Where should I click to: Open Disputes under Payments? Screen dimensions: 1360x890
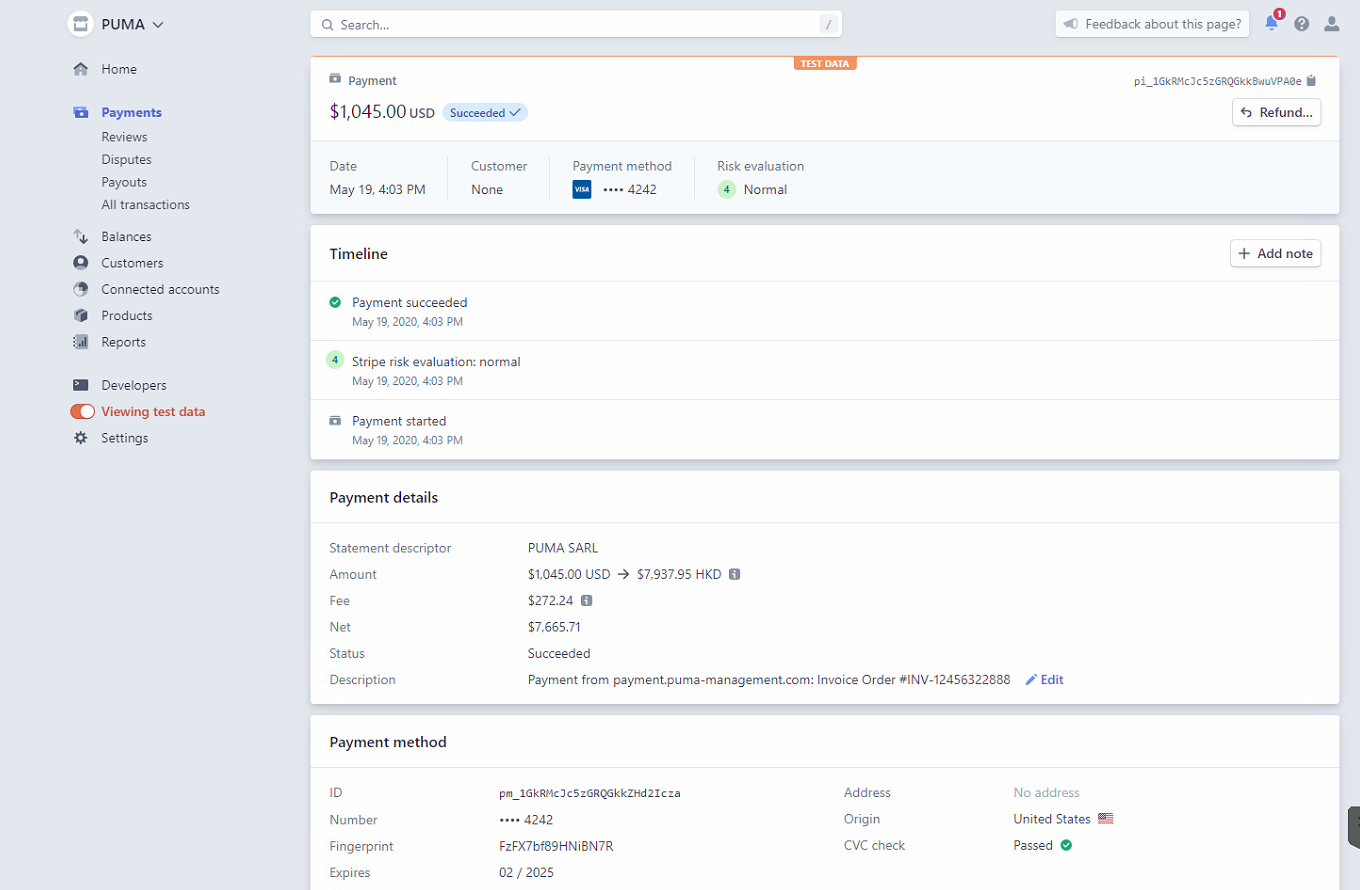click(x=126, y=160)
